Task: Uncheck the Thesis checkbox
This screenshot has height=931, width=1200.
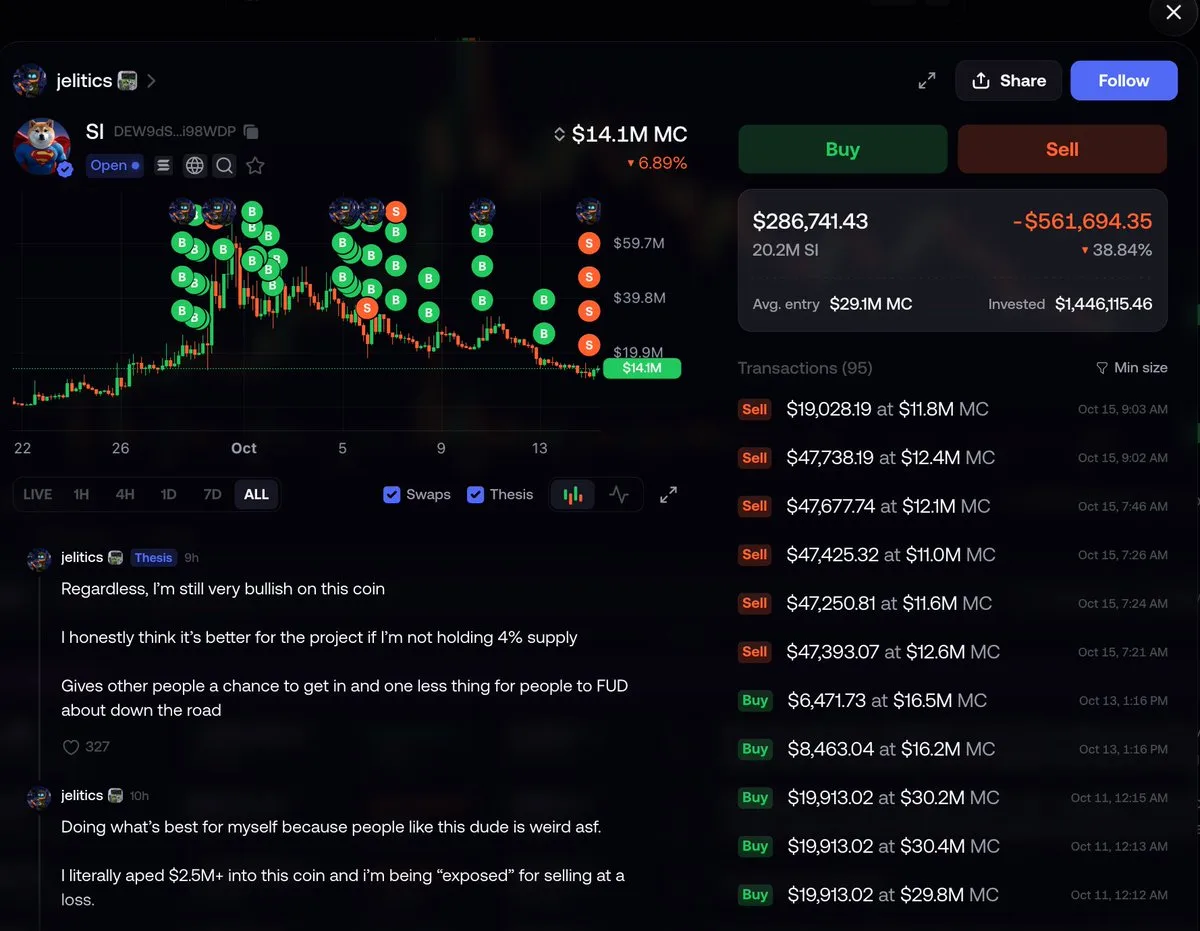Action: pyautogui.click(x=476, y=494)
